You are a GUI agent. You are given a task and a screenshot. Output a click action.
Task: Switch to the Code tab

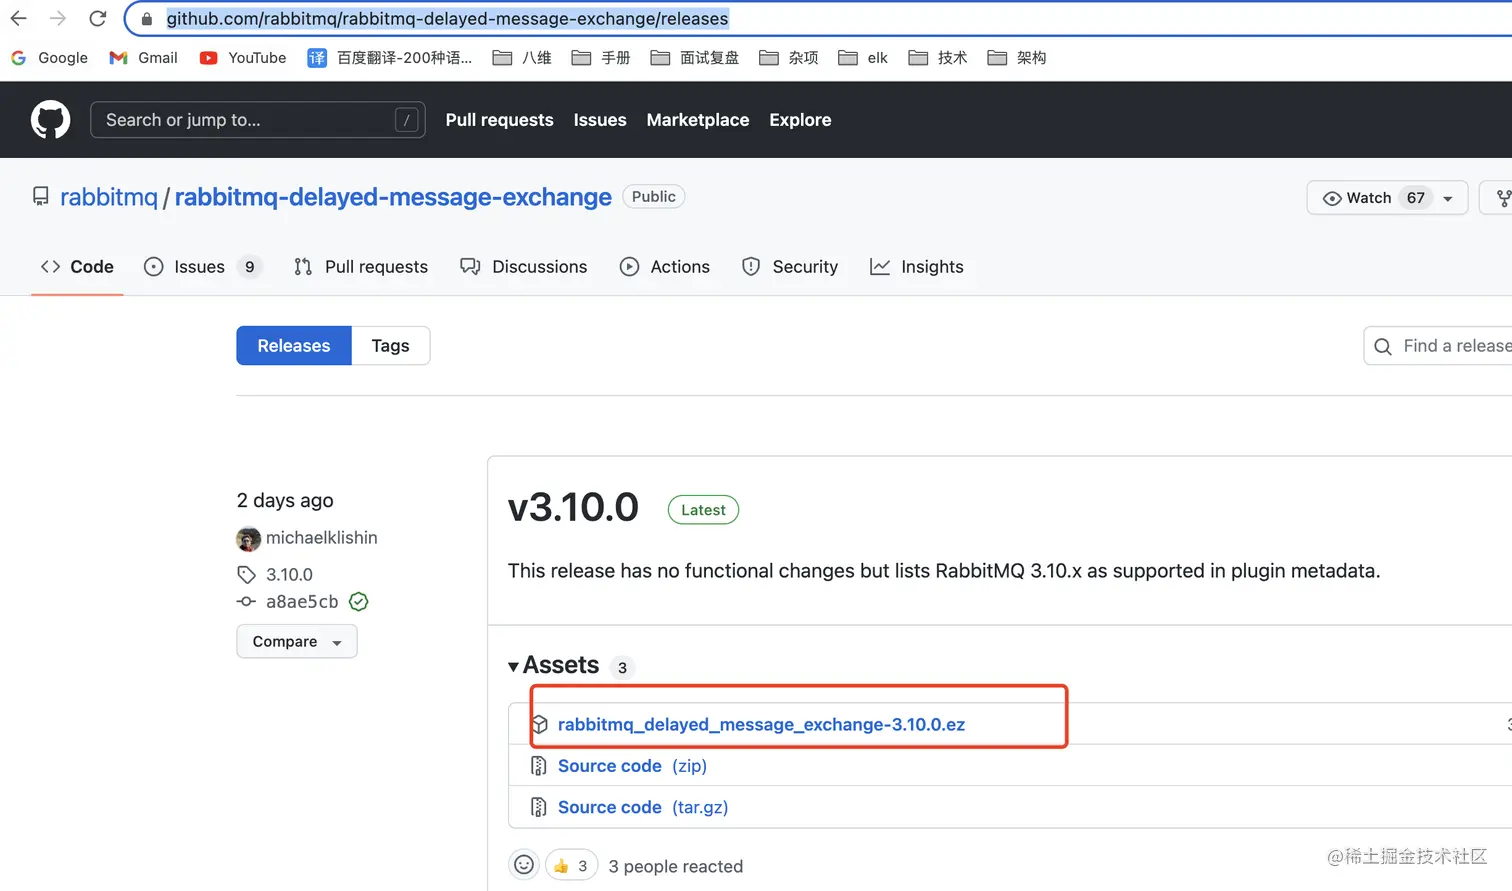[x=77, y=267]
